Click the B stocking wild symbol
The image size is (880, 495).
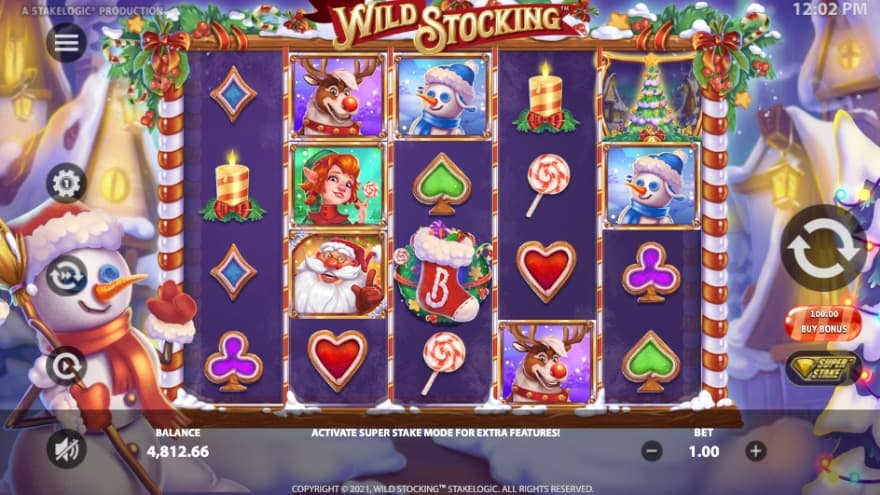[442, 273]
